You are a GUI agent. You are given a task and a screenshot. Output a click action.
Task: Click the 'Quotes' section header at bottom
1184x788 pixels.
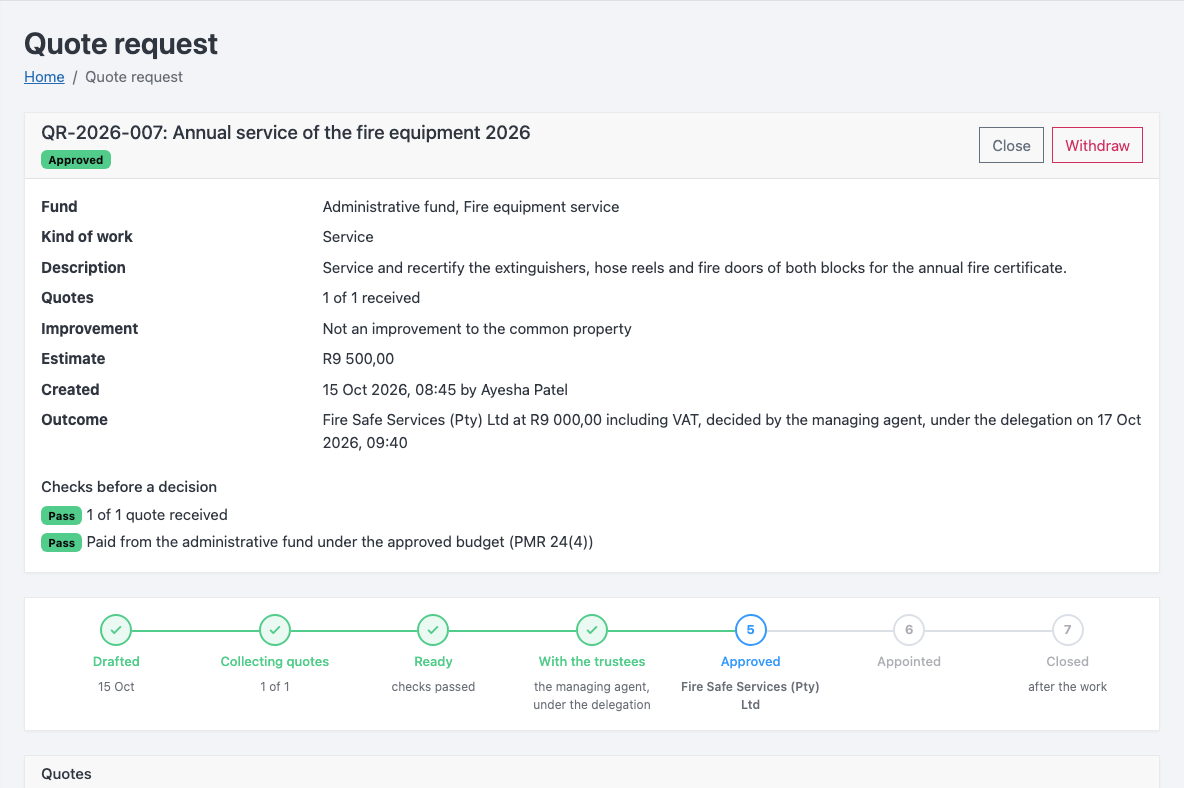pyautogui.click(x=66, y=774)
